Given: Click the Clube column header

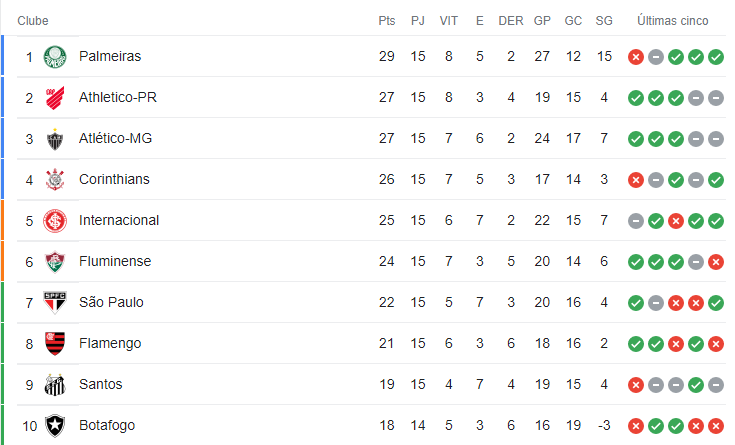Looking at the screenshot, I should click(x=33, y=21).
